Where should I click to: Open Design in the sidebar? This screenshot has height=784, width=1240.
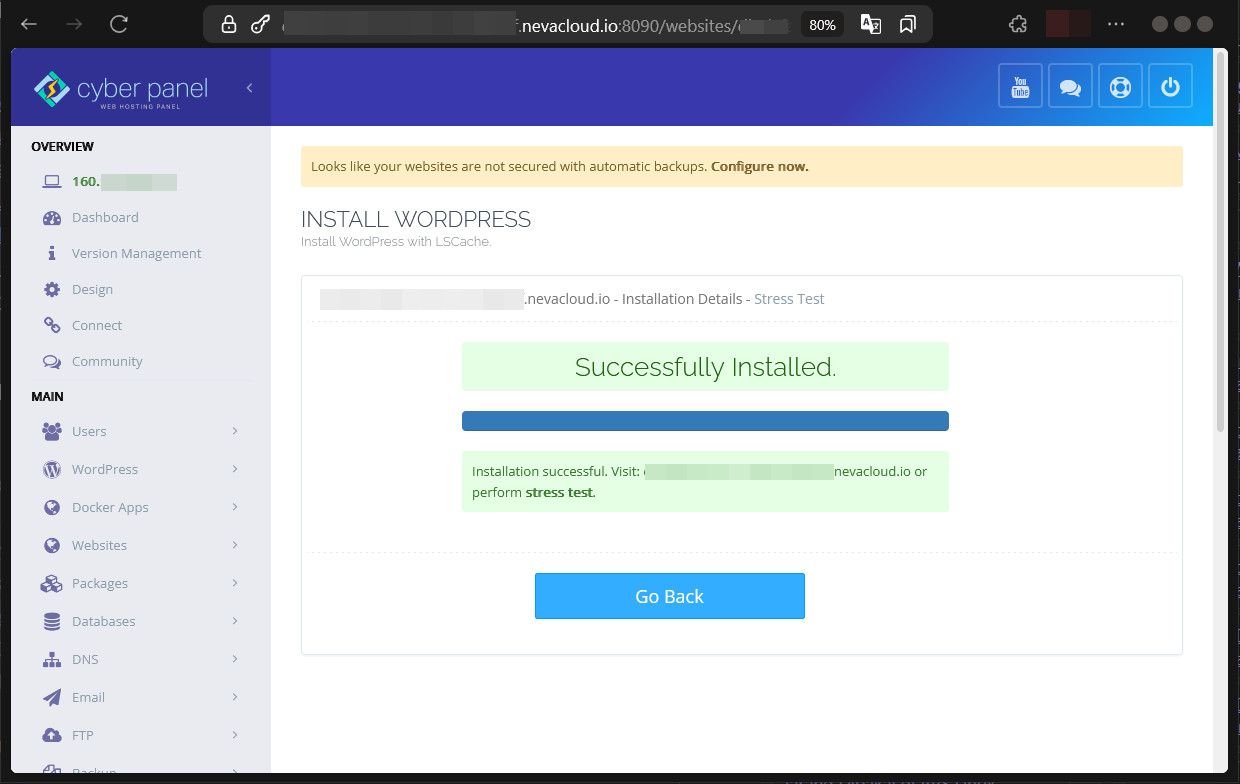point(92,290)
